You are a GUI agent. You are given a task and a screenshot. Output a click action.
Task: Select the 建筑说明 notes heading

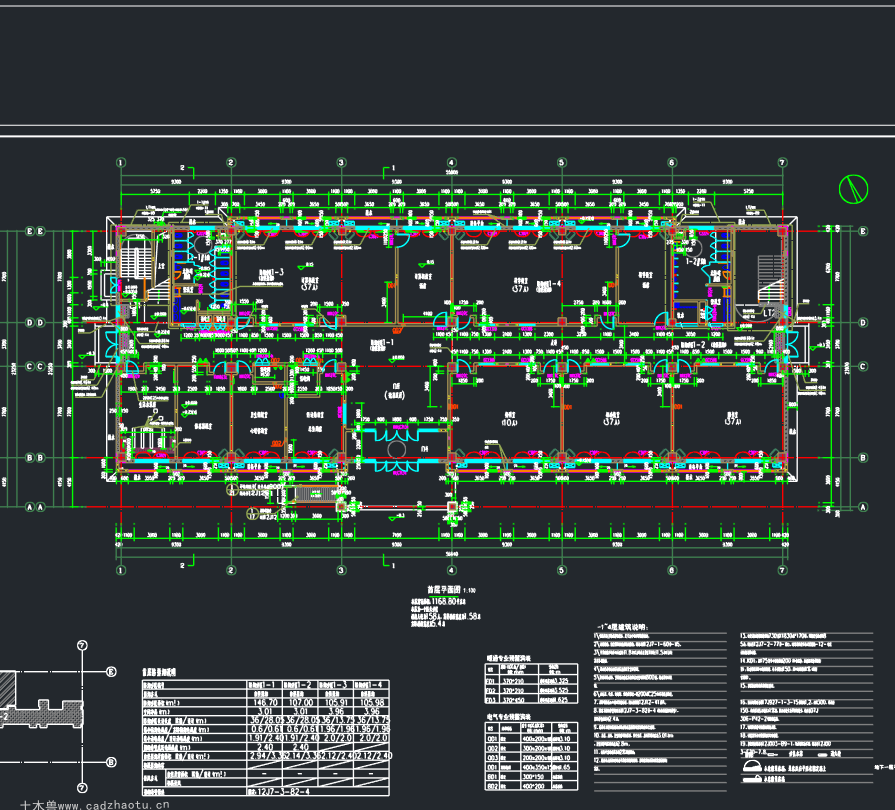click(623, 627)
